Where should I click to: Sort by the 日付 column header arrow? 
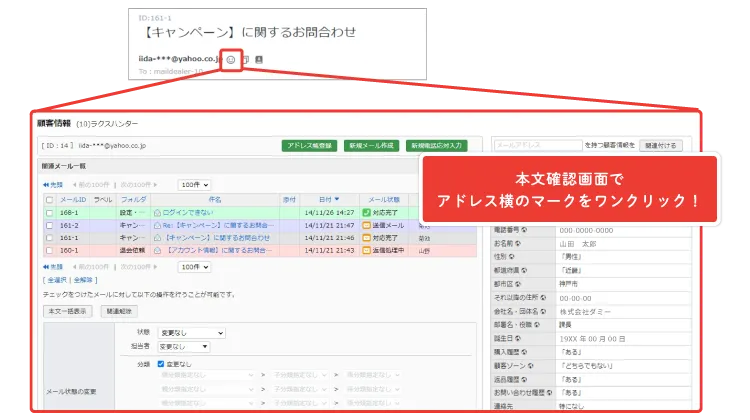(x=337, y=199)
